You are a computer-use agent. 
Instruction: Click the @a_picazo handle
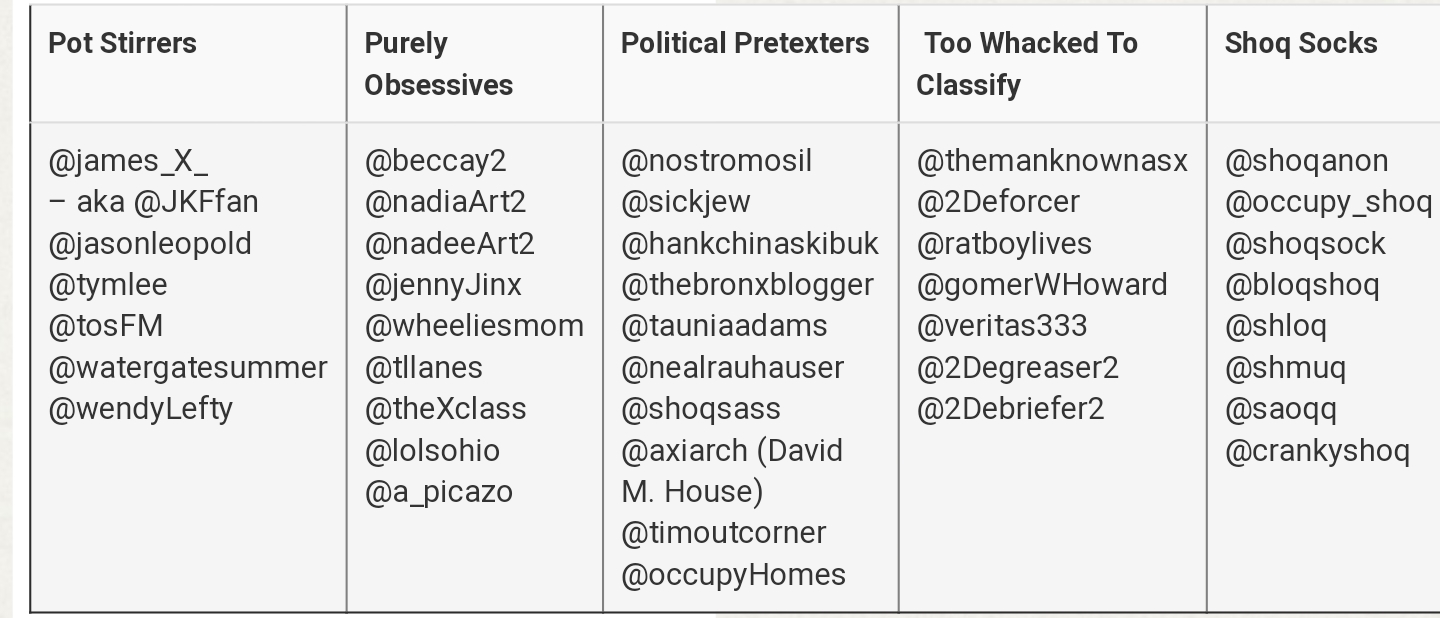[x=439, y=492]
